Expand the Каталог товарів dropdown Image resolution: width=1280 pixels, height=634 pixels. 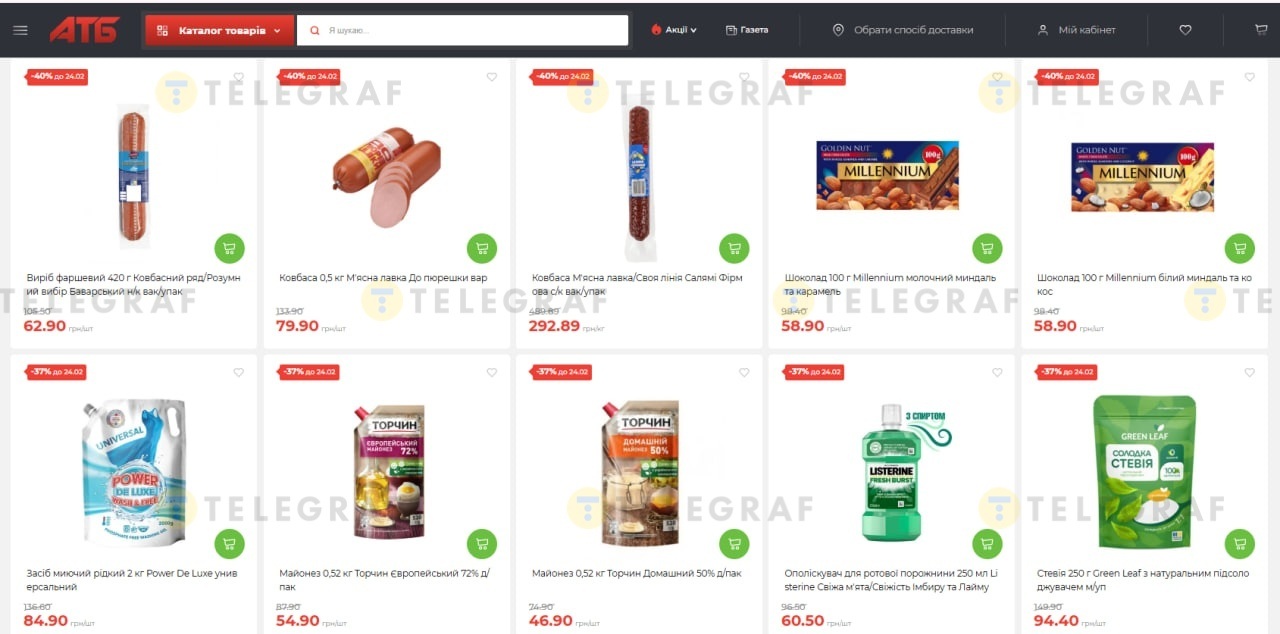(220, 30)
